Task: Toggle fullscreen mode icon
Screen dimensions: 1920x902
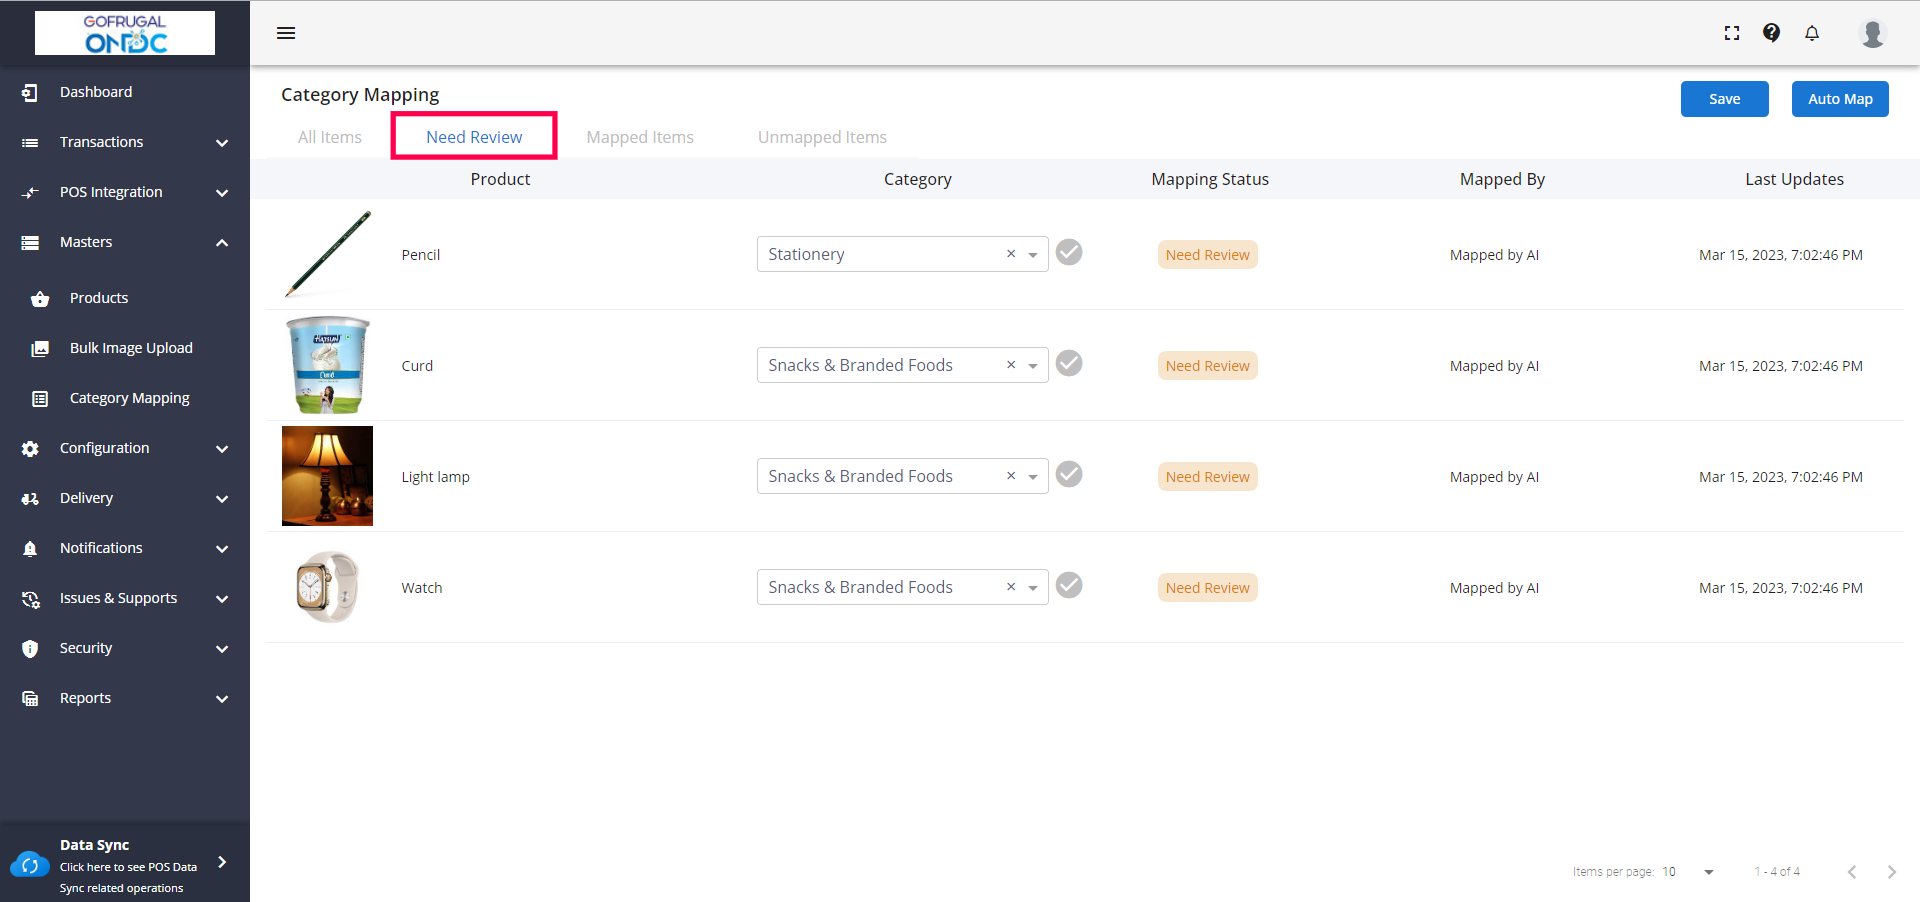Action: [1732, 33]
